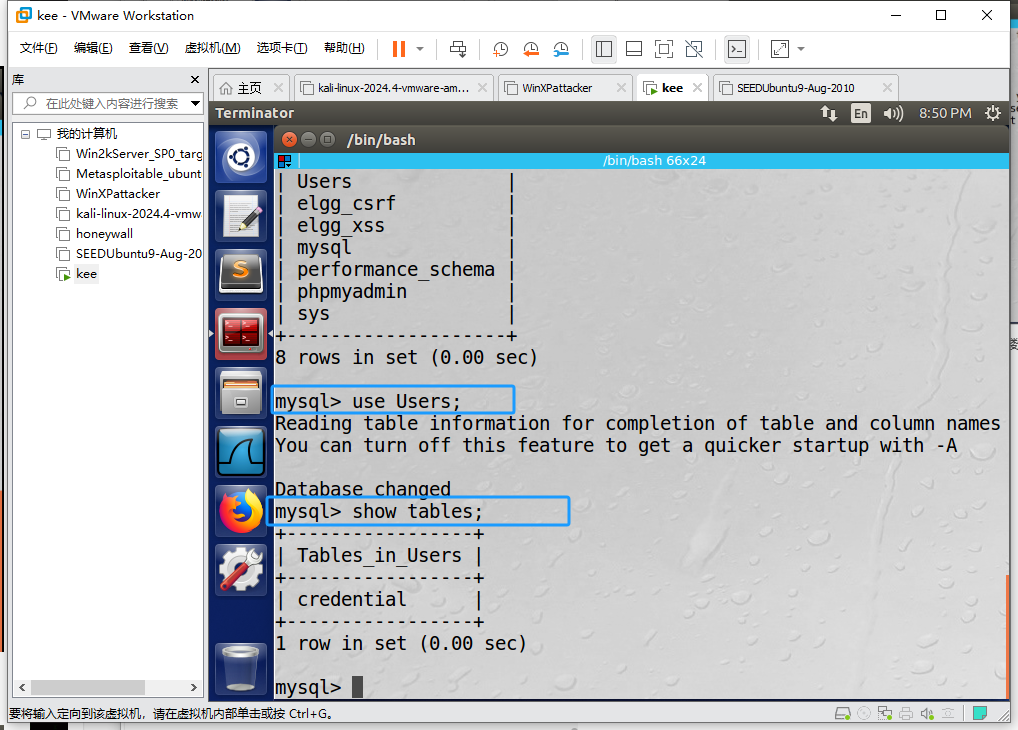1018x730 pixels.
Task: Open the Trash icon in the dock
Action: coord(241,668)
